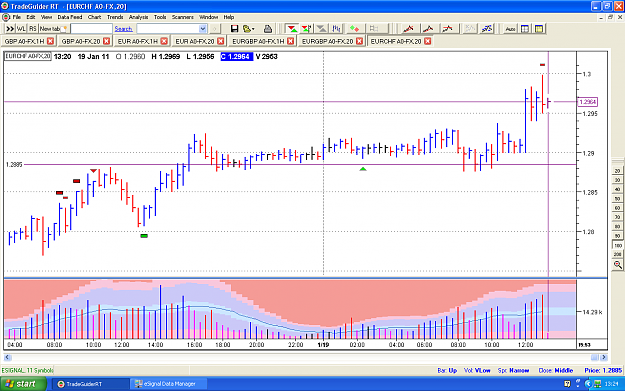
Task: Click the yellow table layout icon
Action: [x=539, y=29]
